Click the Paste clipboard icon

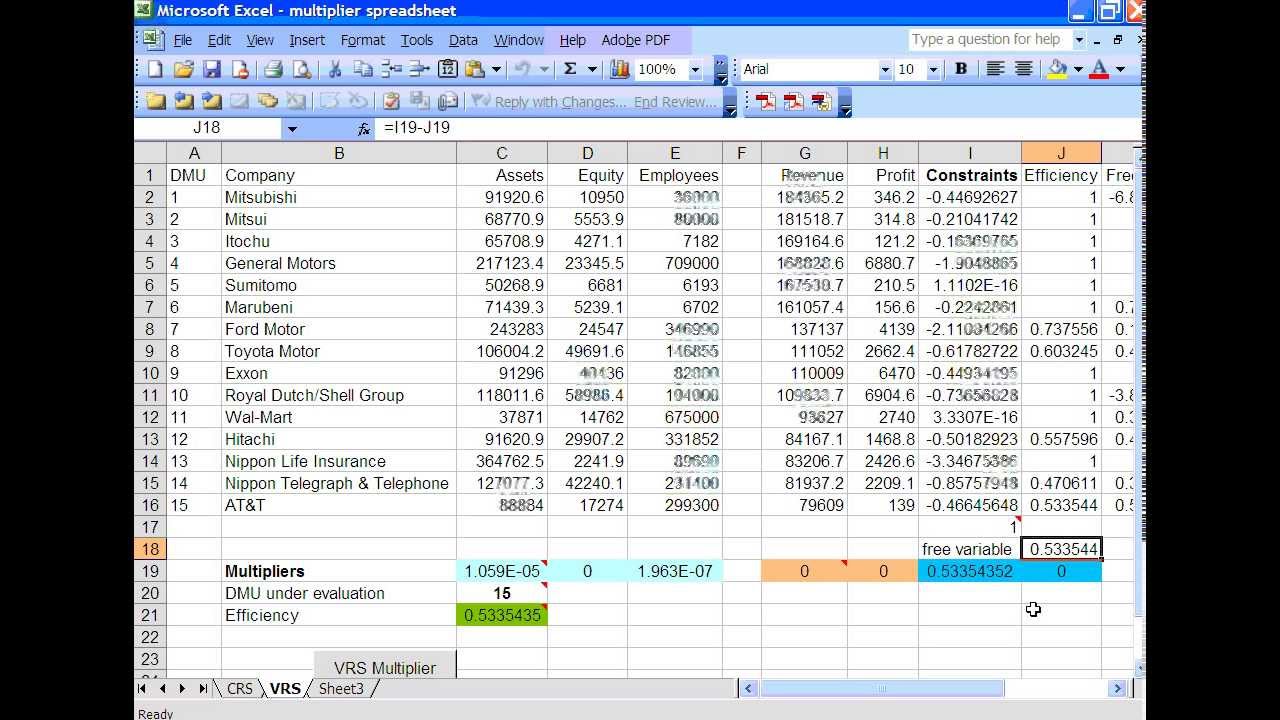point(476,69)
